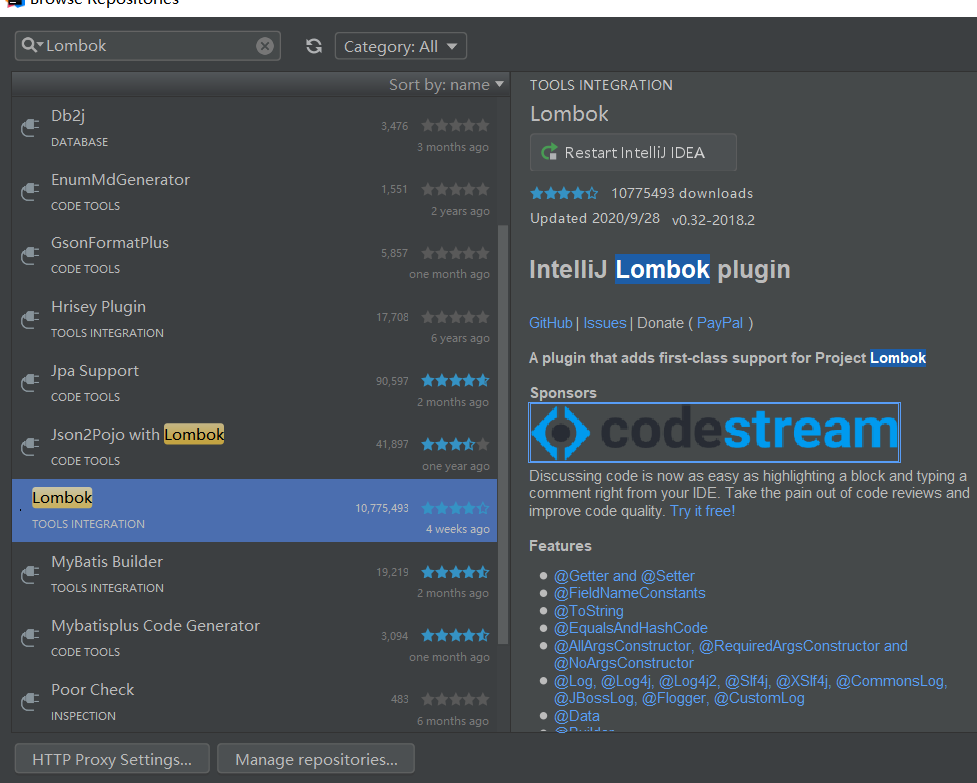Screen dimensions: 977x783
Task: Click the search magnifier history icon
Action: click(32, 45)
